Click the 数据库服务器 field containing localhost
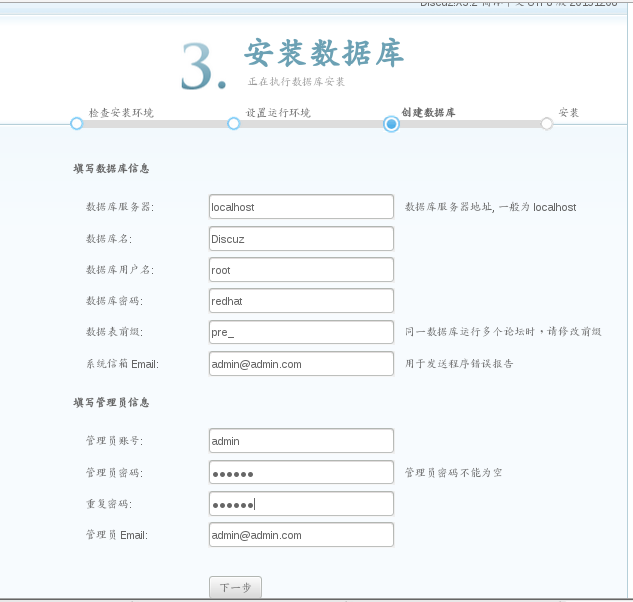This screenshot has width=633, height=602. (x=301, y=207)
